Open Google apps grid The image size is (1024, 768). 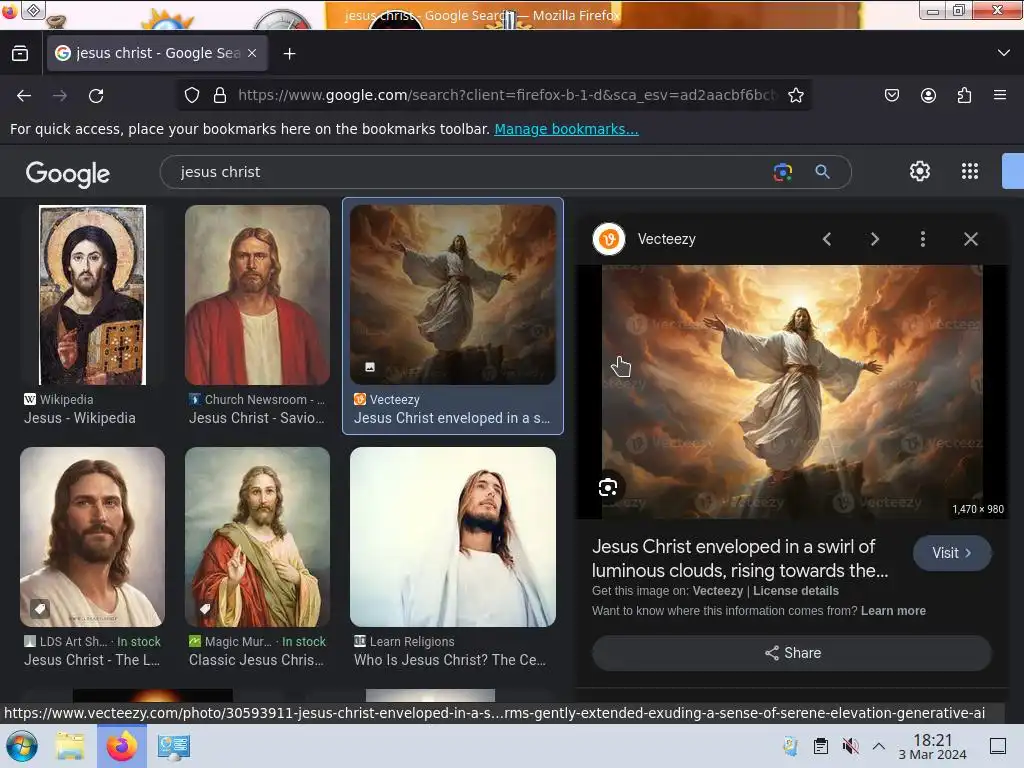[x=970, y=171]
